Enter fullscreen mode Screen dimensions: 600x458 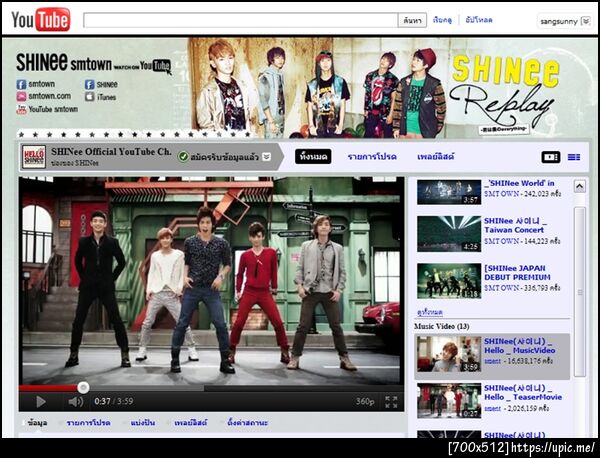click(391, 402)
